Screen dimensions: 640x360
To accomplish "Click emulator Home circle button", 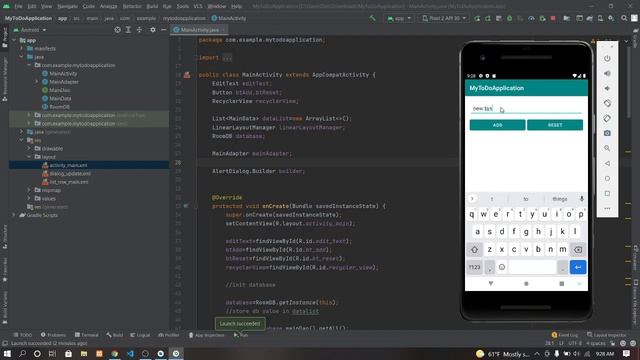I will coord(607,178).
